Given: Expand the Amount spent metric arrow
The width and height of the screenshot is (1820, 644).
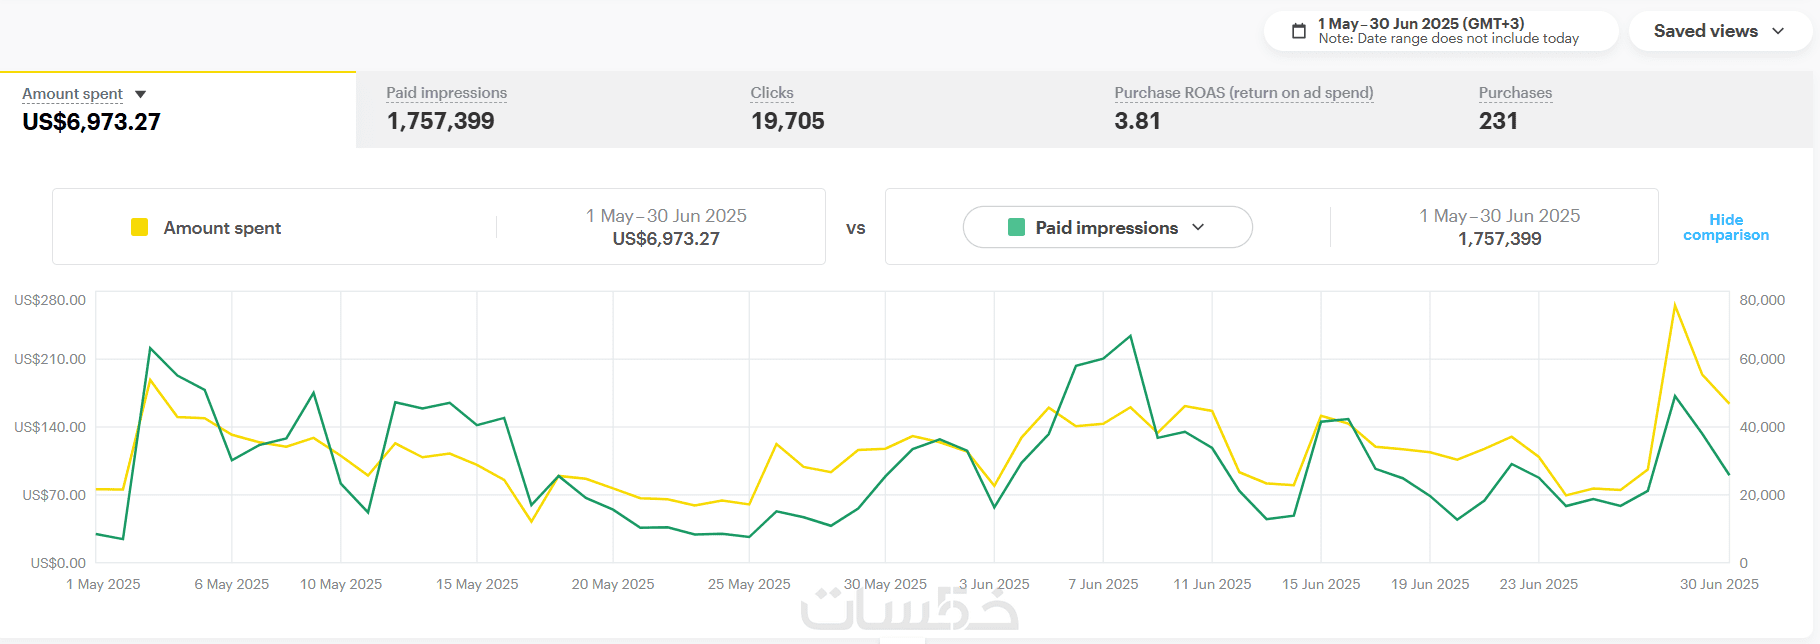Looking at the screenshot, I should pos(141,94).
